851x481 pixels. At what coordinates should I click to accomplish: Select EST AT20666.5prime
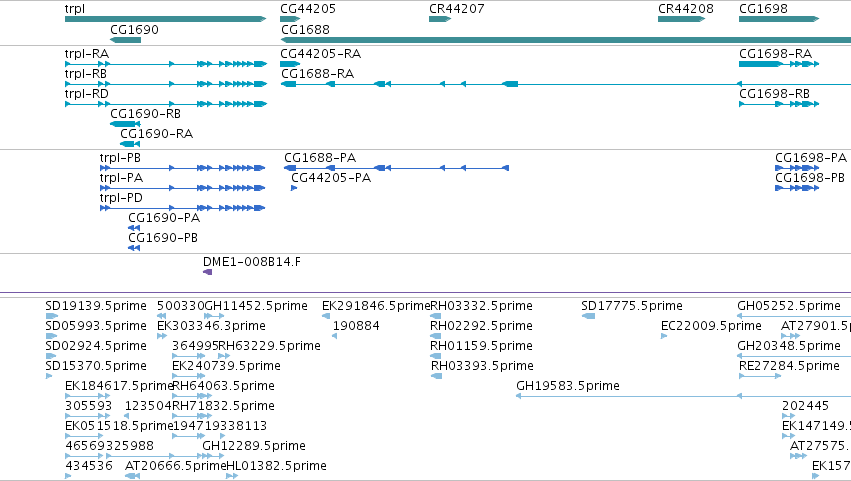pos(132,476)
